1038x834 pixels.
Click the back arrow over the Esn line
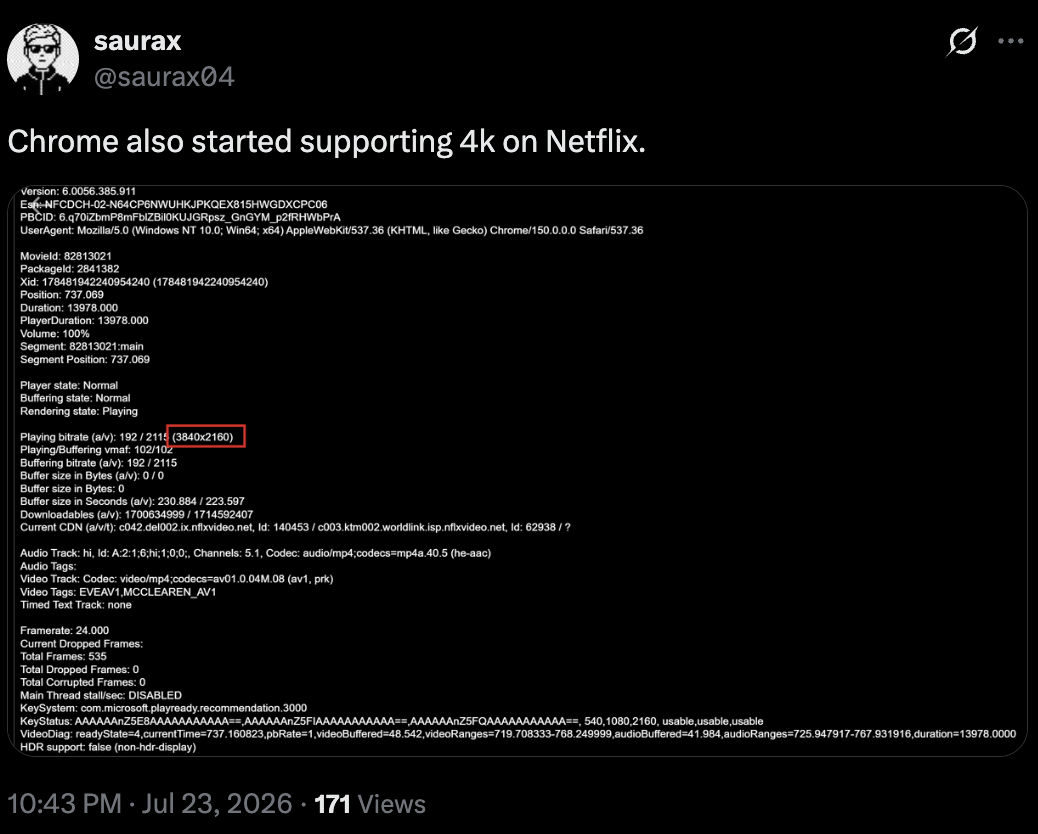[x=36, y=203]
